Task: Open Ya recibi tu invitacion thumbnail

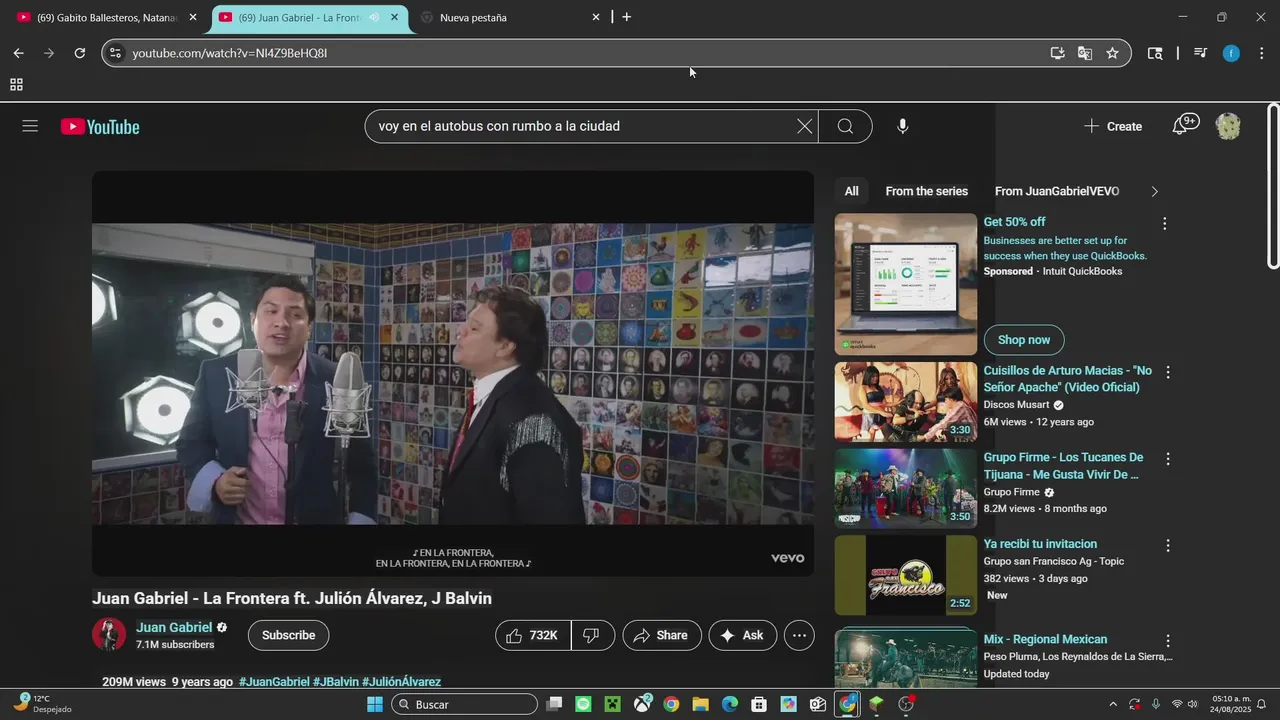Action: [906, 575]
